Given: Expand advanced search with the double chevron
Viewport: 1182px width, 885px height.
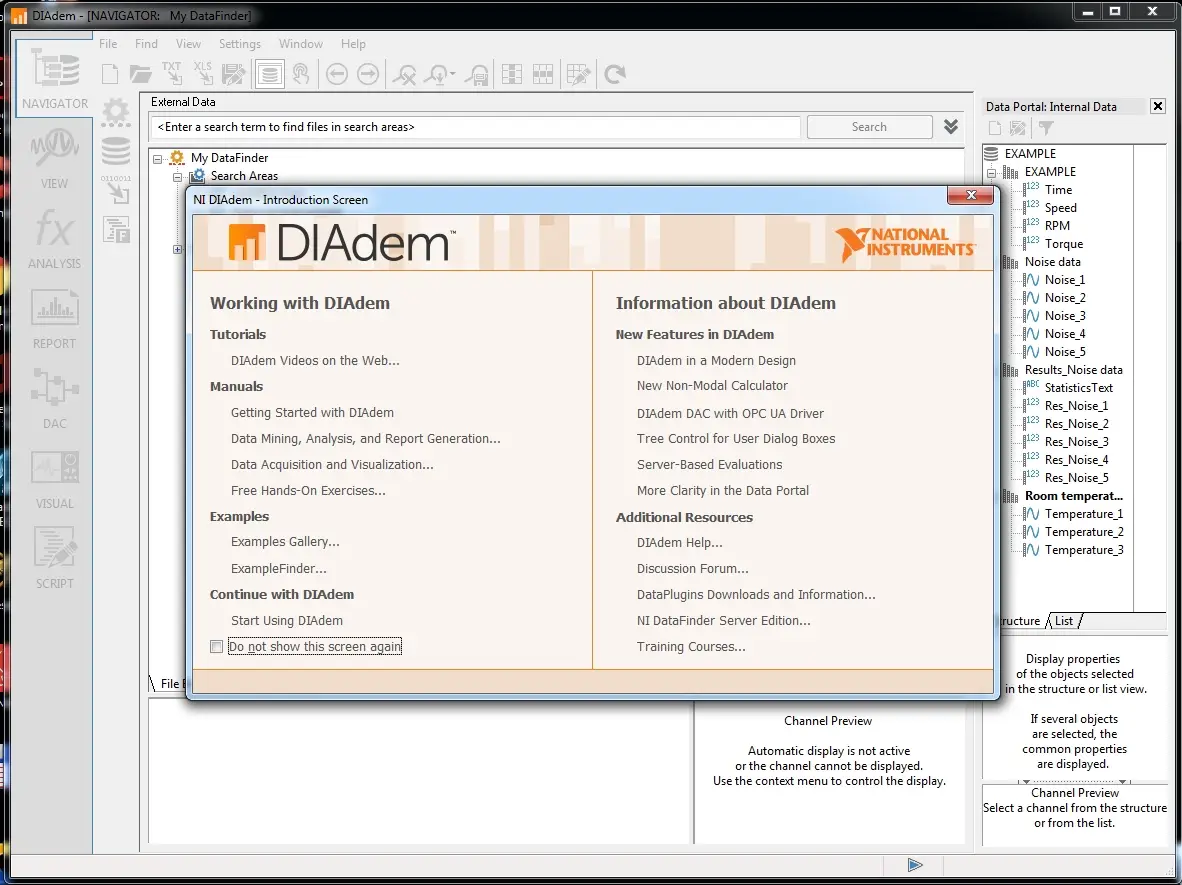Looking at the screenshot, I should [951, 127].
